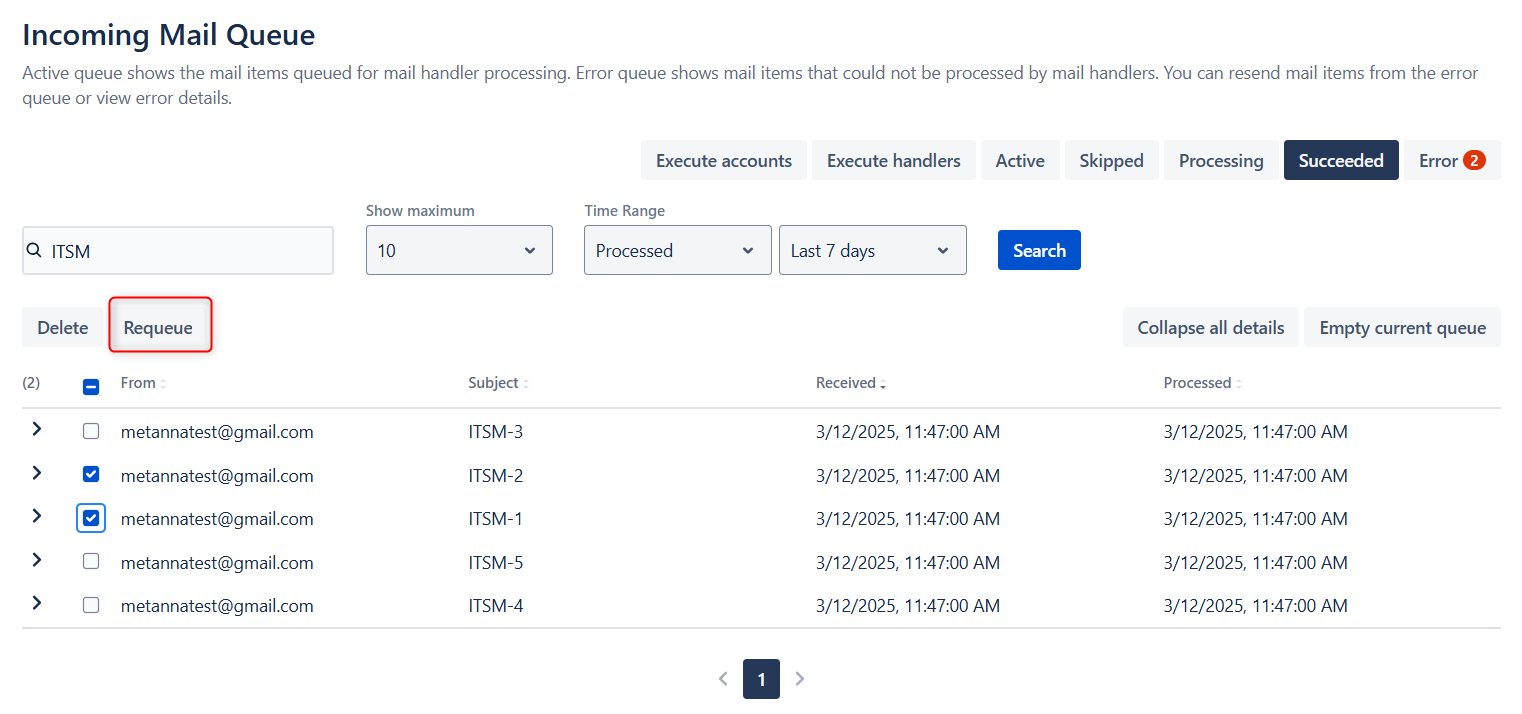The width and height of the screenshot is (1522, 714).
Task: Click the Requeue button
Action: 158,328
